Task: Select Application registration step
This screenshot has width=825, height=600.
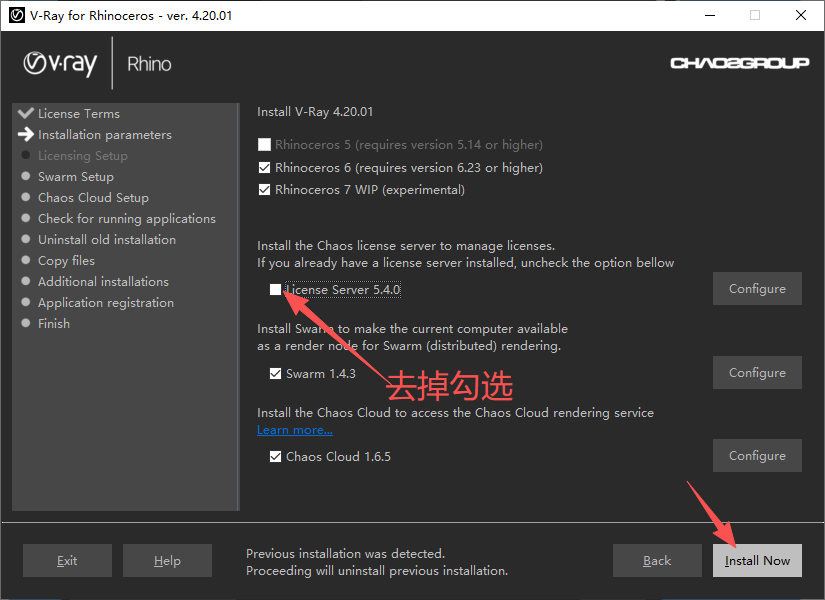Action: (x=106, y=303)
